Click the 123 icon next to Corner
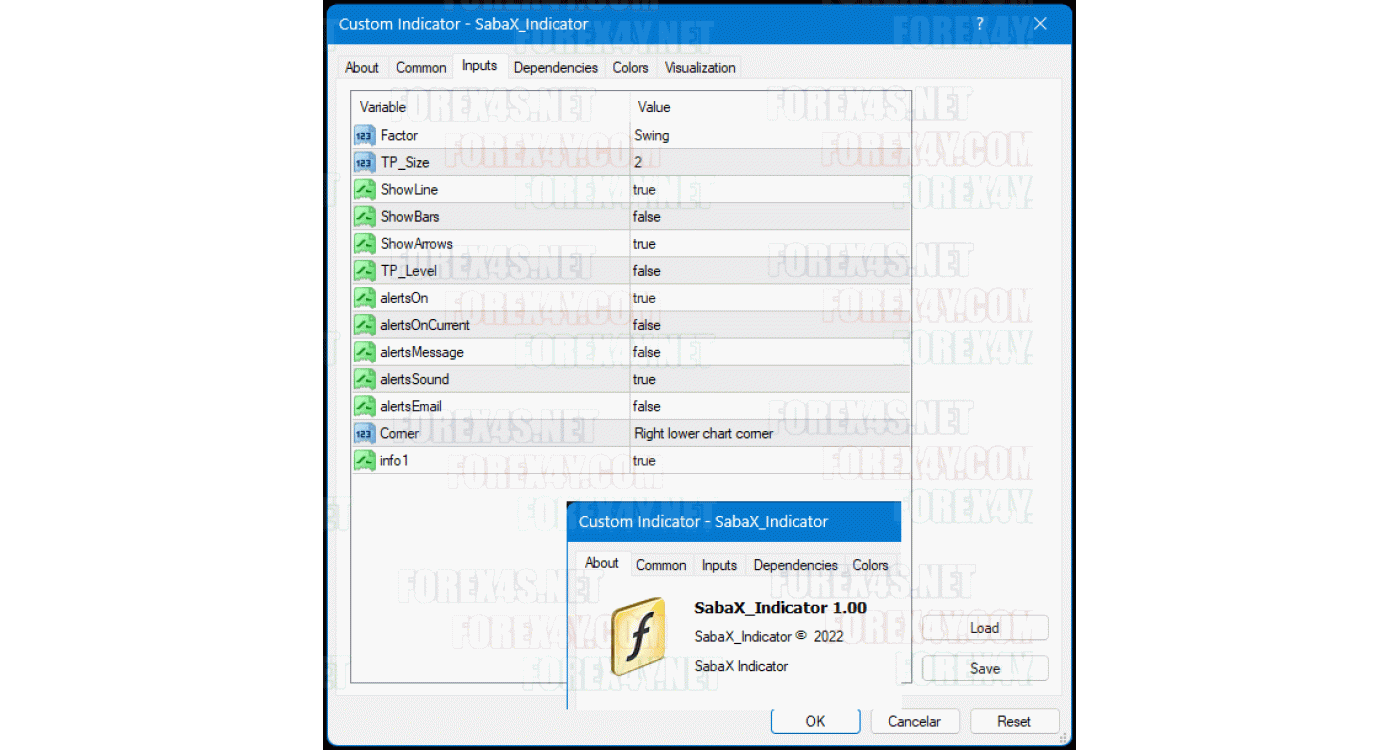 (365, 433)
